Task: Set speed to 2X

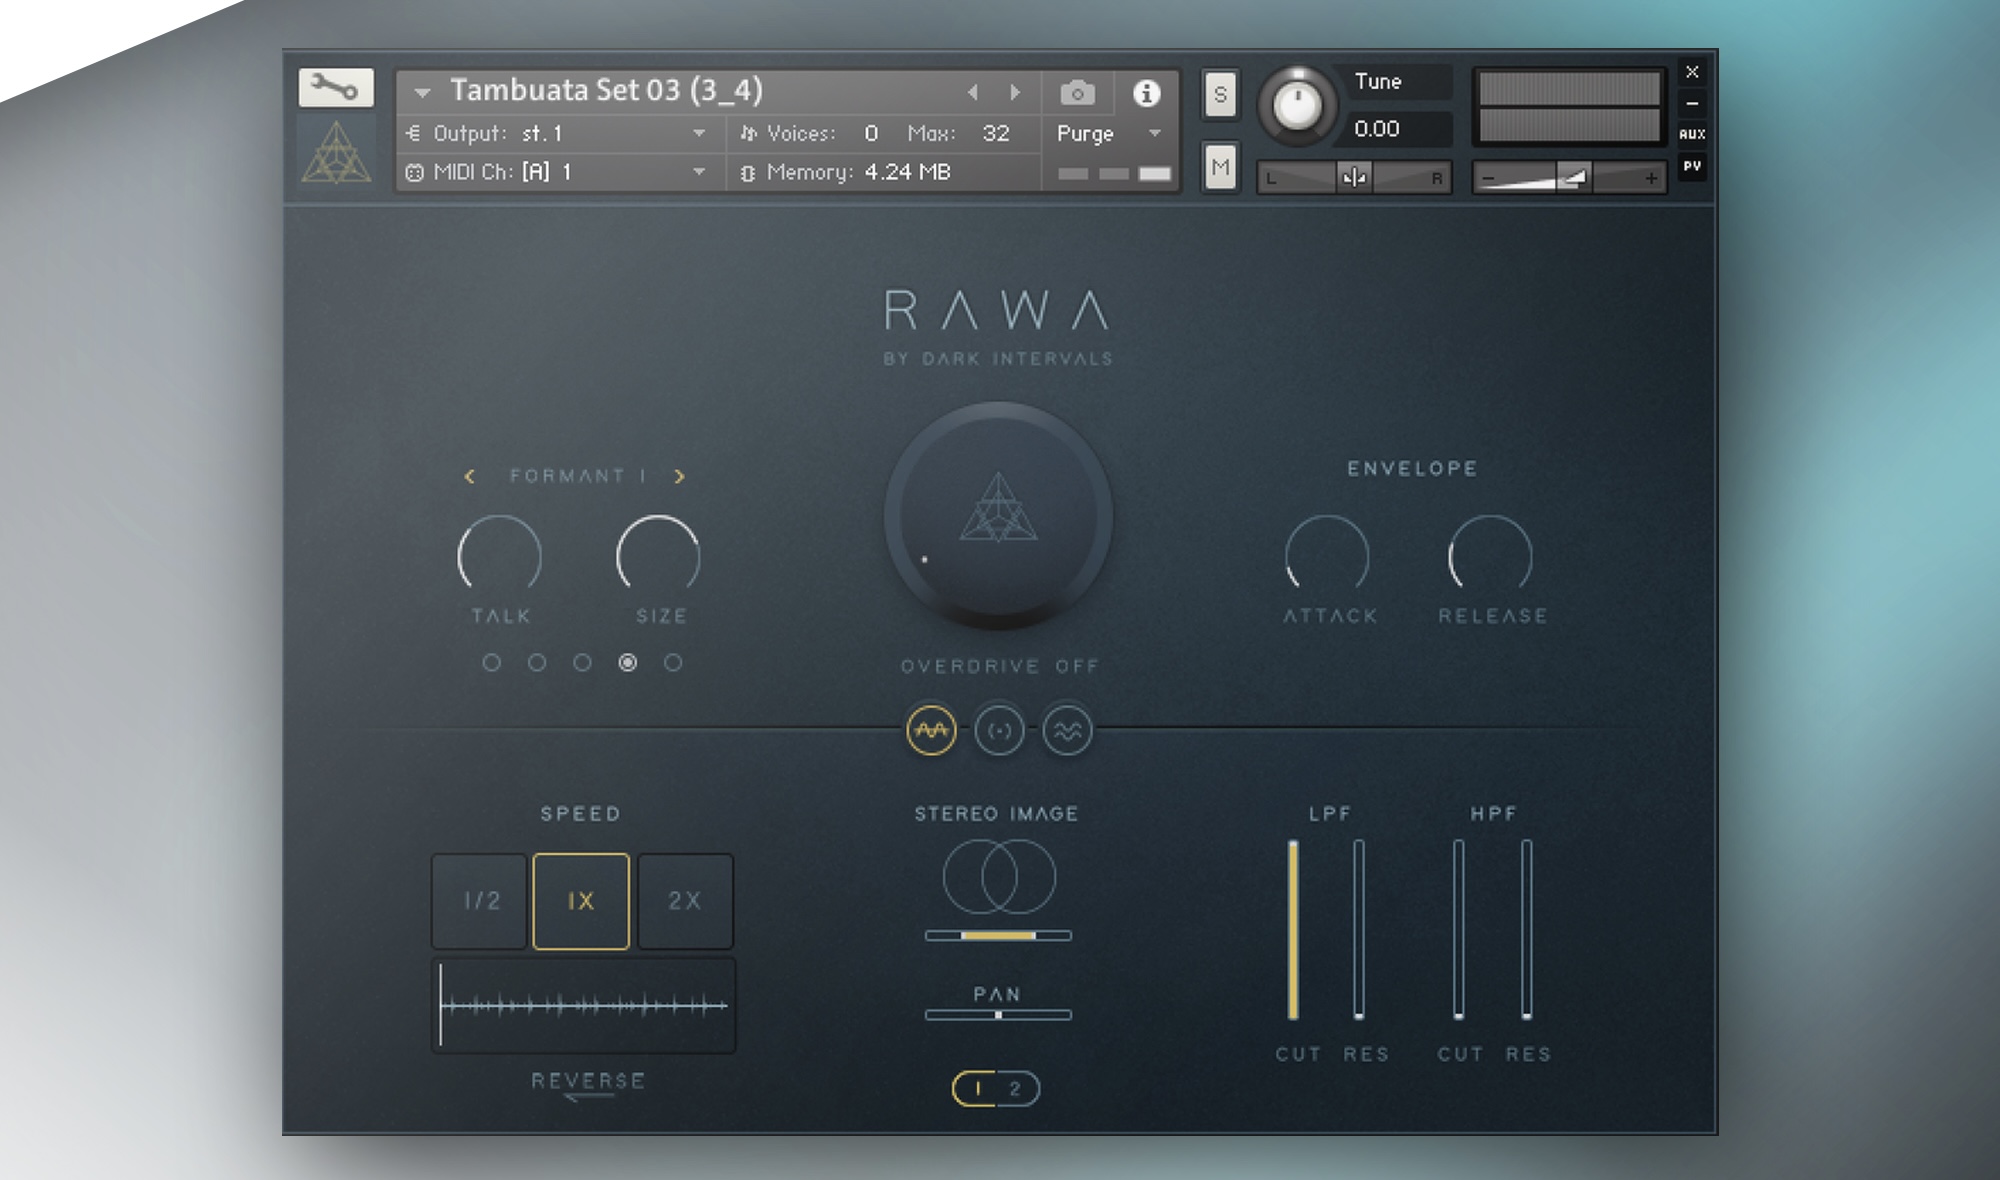Action: [685, 901]
